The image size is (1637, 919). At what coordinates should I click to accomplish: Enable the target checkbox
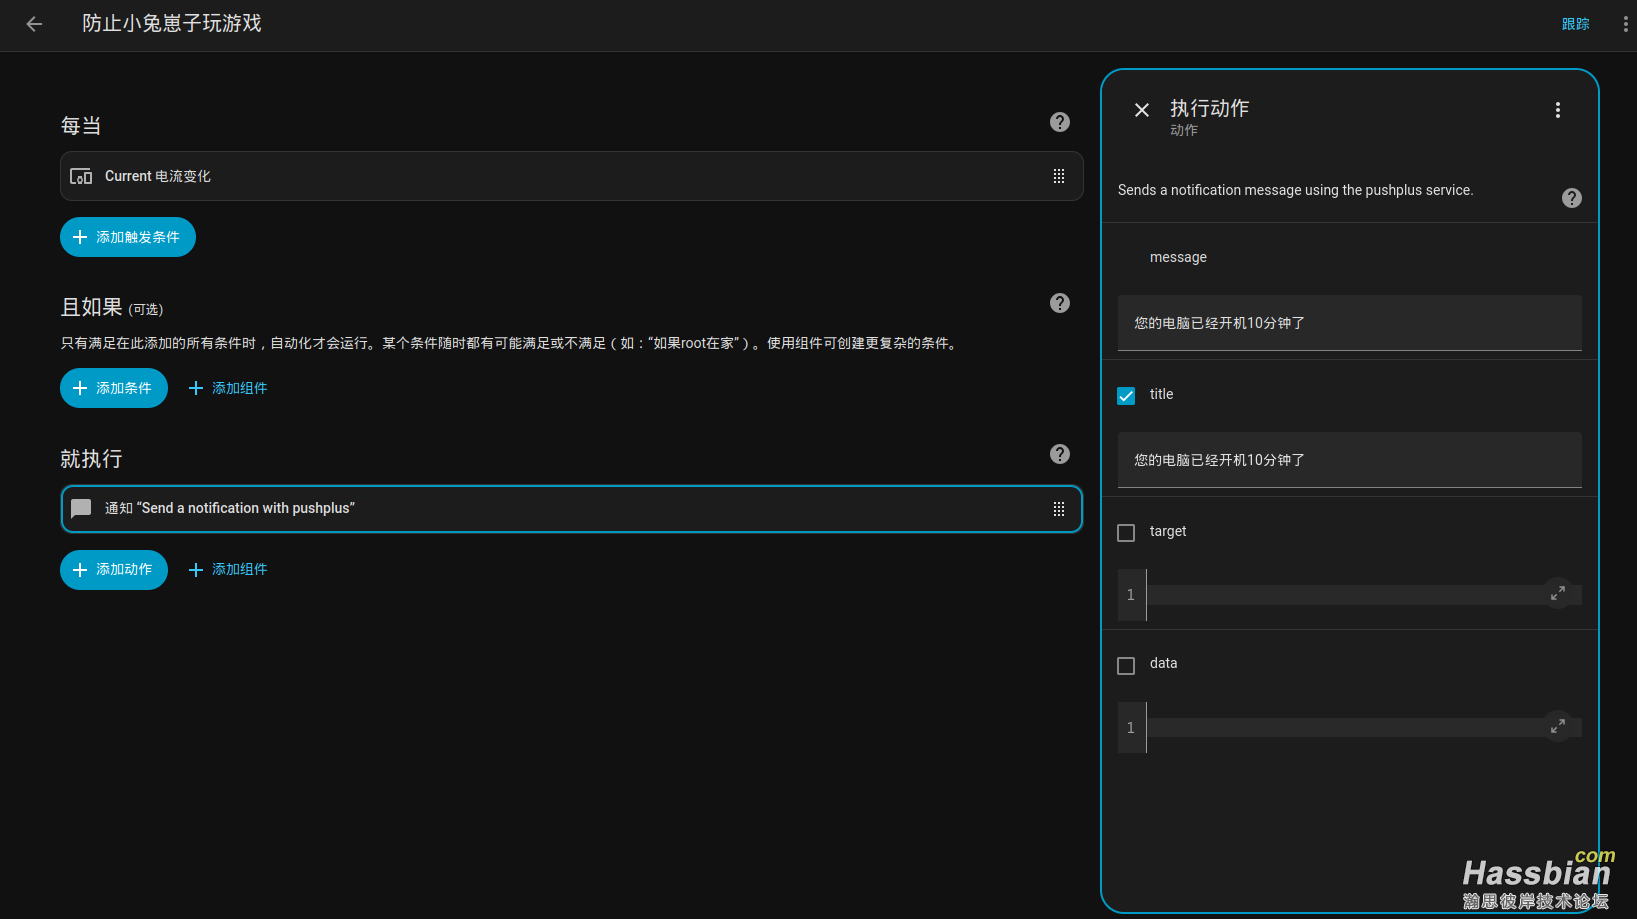(x=1126, y=533)
